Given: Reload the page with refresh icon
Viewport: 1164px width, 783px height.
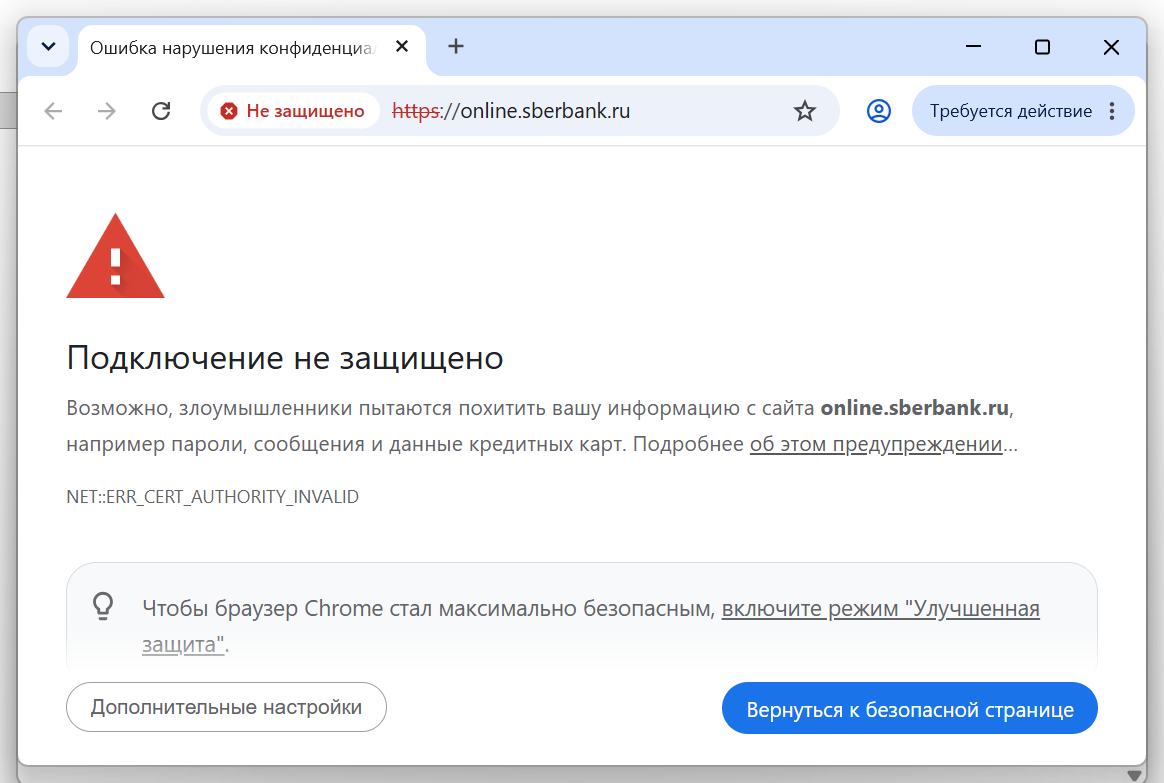Looking at the screenshot, I should (x=161, y=111).
